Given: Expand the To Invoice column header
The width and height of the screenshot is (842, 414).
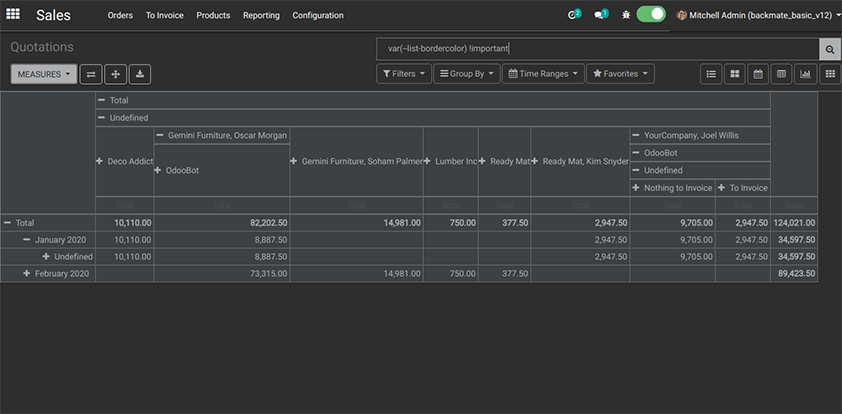Looking at the screenshot, I should click(x=743, y=188).
